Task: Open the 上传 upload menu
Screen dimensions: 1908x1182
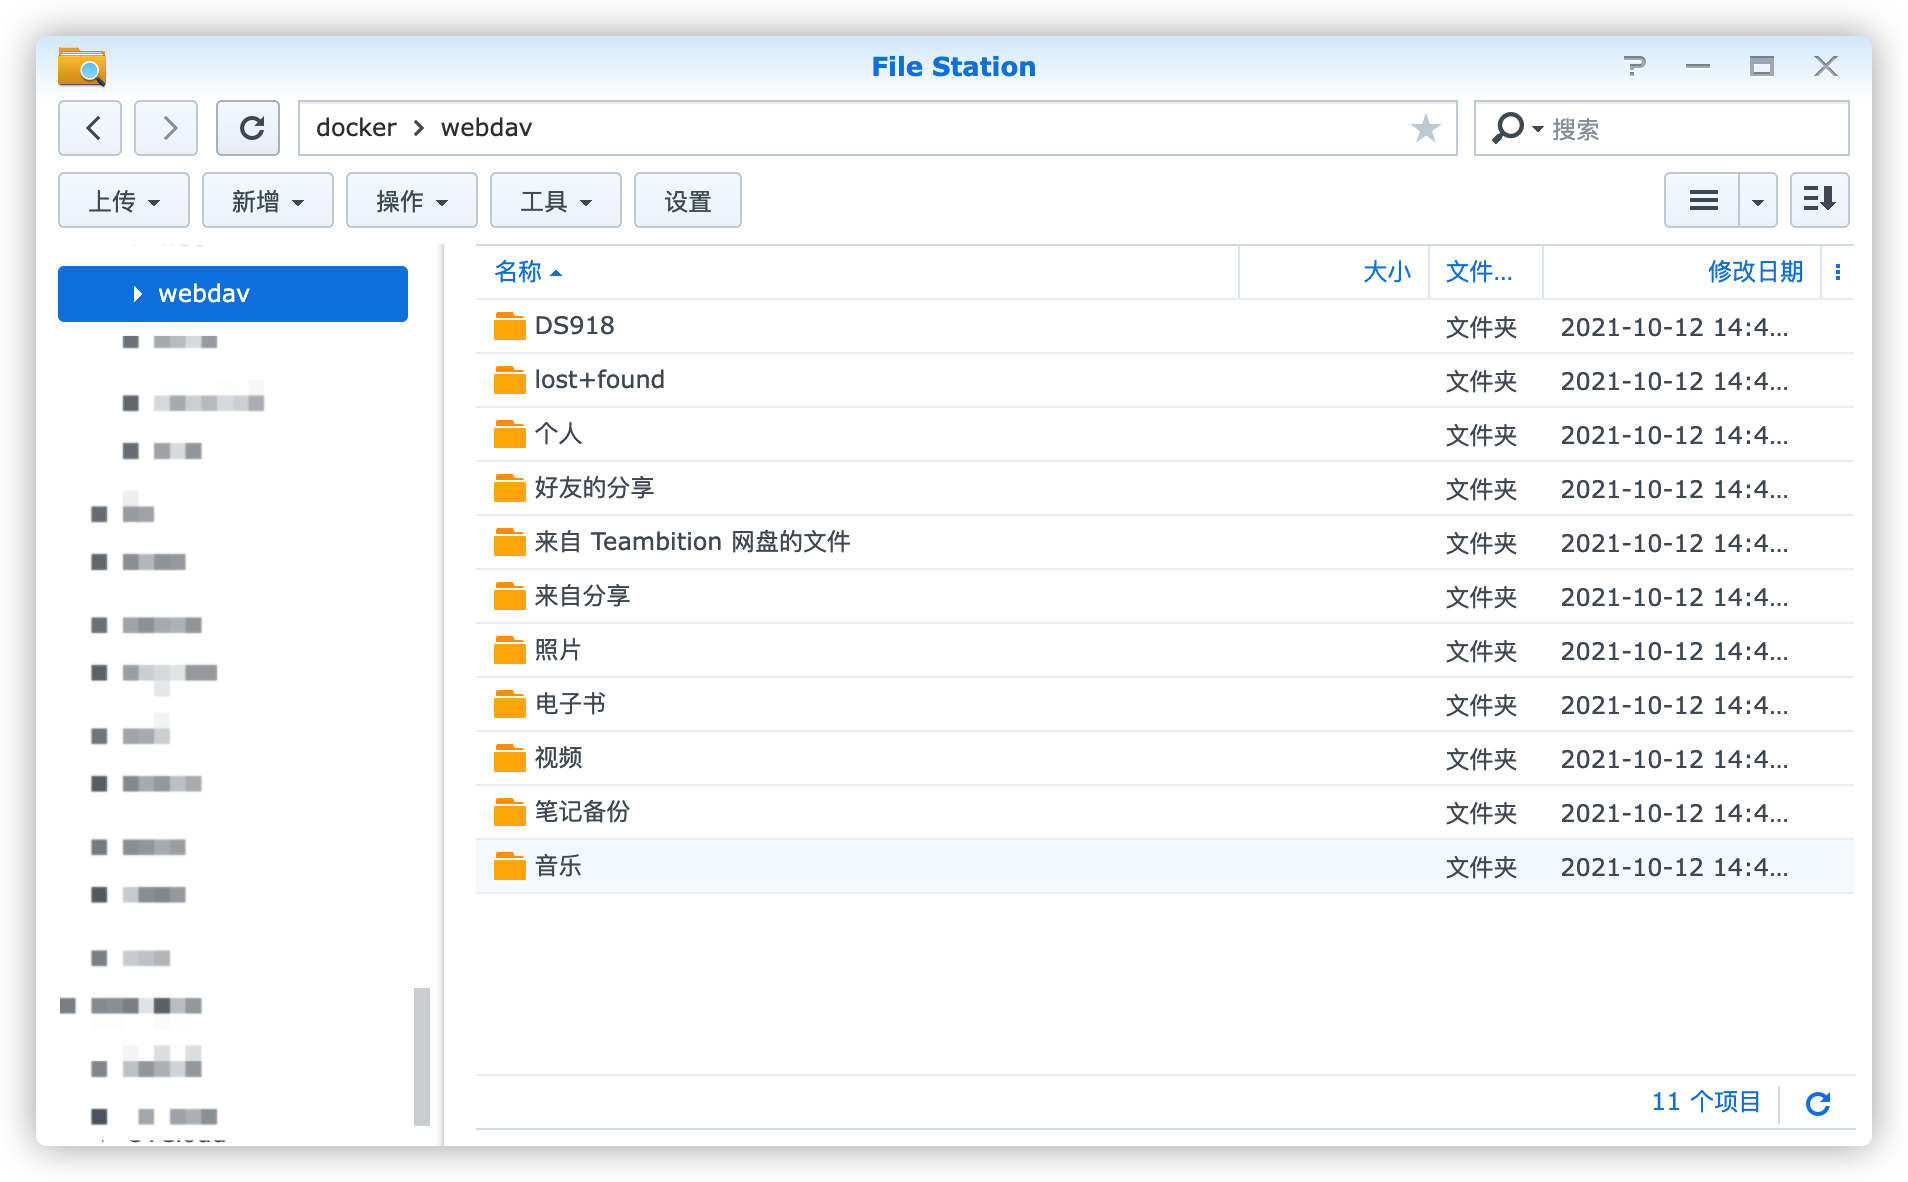Action: 124,201
